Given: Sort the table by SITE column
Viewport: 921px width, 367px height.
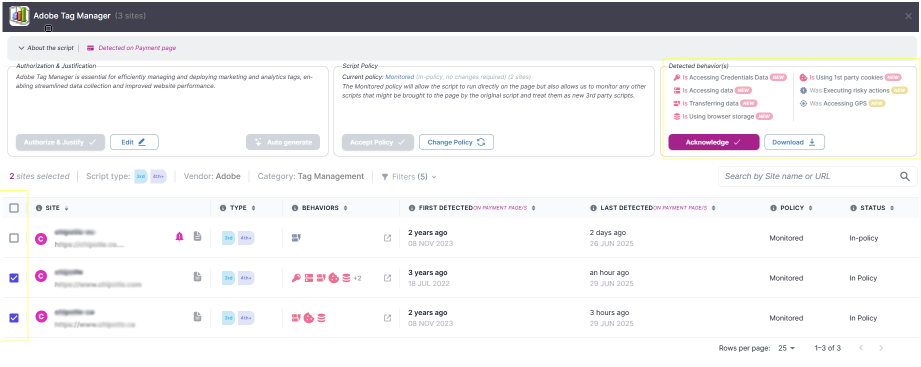Looking at the screenshot, I should click(66, 208).
